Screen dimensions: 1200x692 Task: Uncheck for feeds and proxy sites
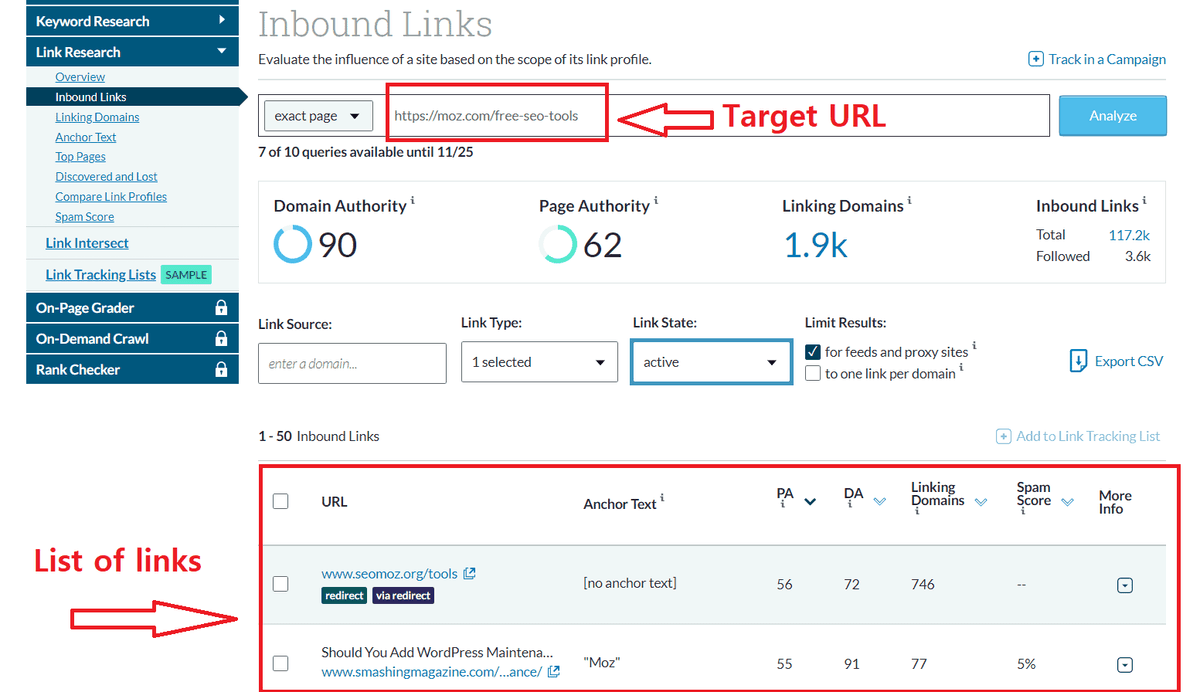(813, 352)
